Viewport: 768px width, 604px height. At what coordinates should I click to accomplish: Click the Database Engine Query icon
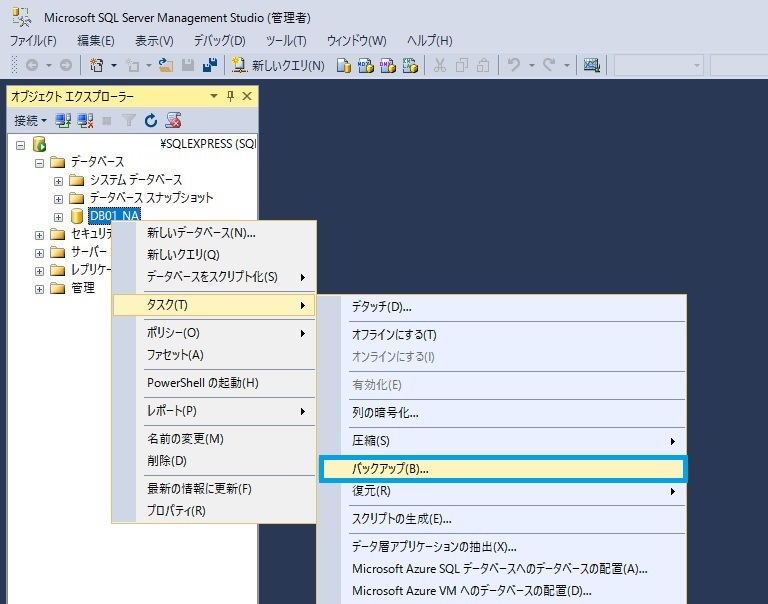[x=344, y=65]
